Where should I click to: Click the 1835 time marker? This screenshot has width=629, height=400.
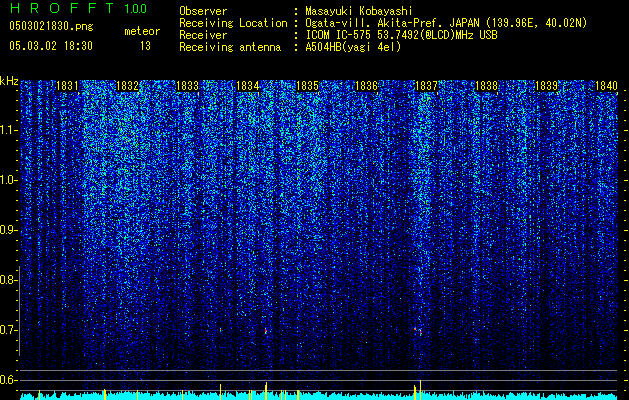point(307,86)
